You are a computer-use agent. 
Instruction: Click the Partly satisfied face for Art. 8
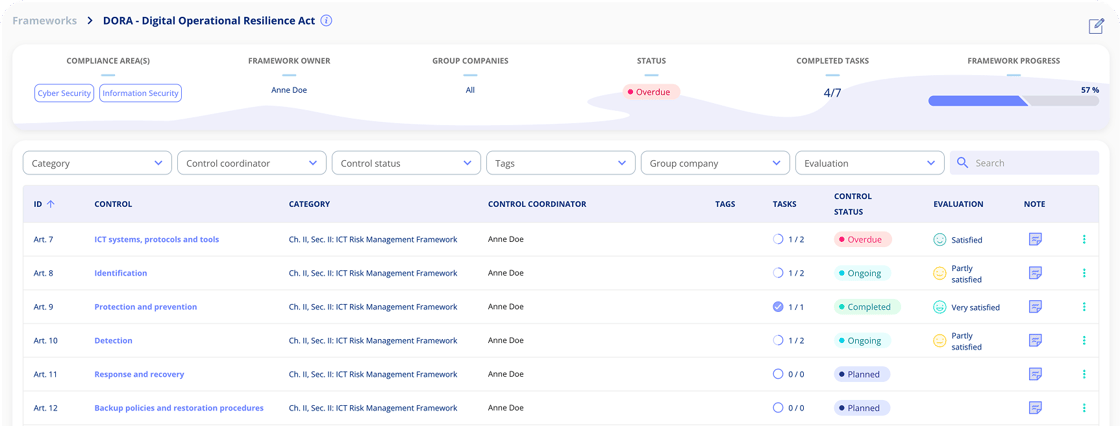pos(940,273)
